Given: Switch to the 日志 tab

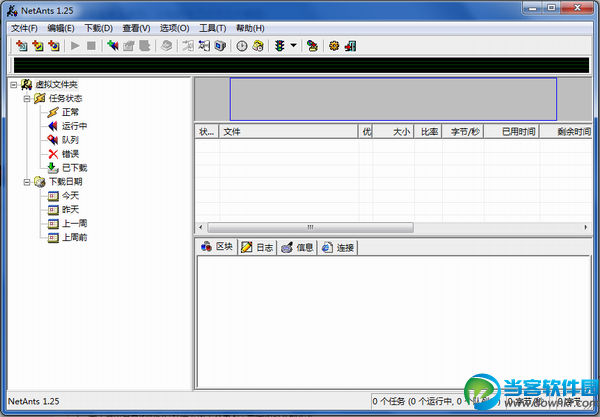Looking at the screenshot, I should coord(257,248).
